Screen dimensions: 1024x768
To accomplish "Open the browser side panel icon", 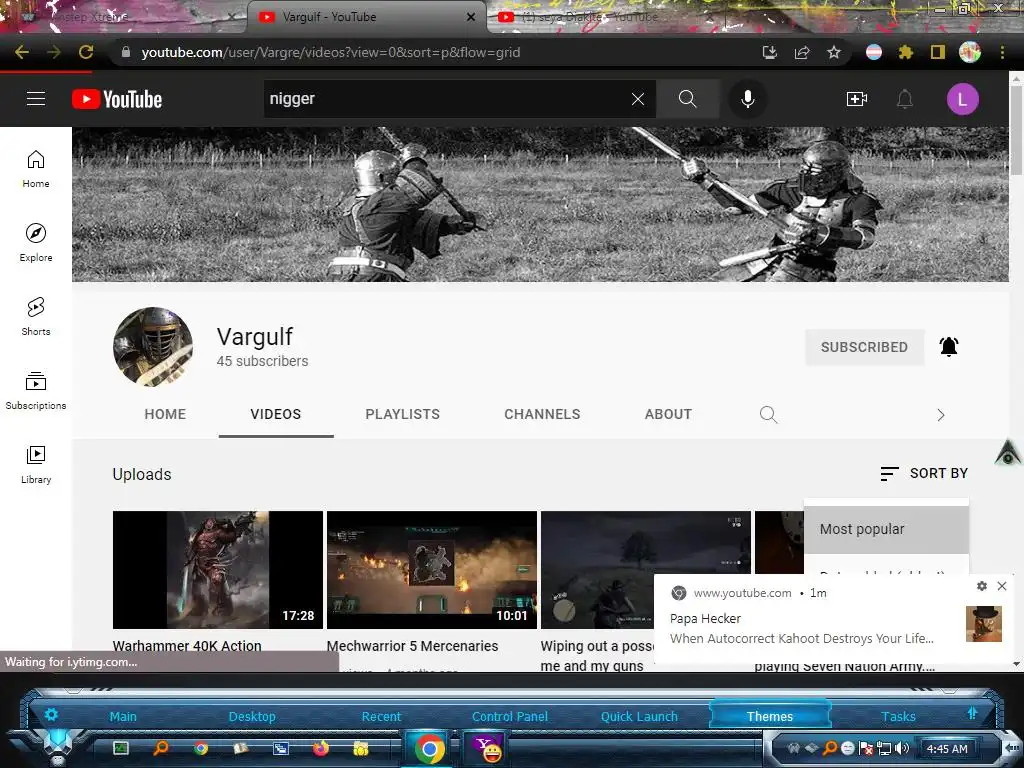I will (x=937, y=52).
